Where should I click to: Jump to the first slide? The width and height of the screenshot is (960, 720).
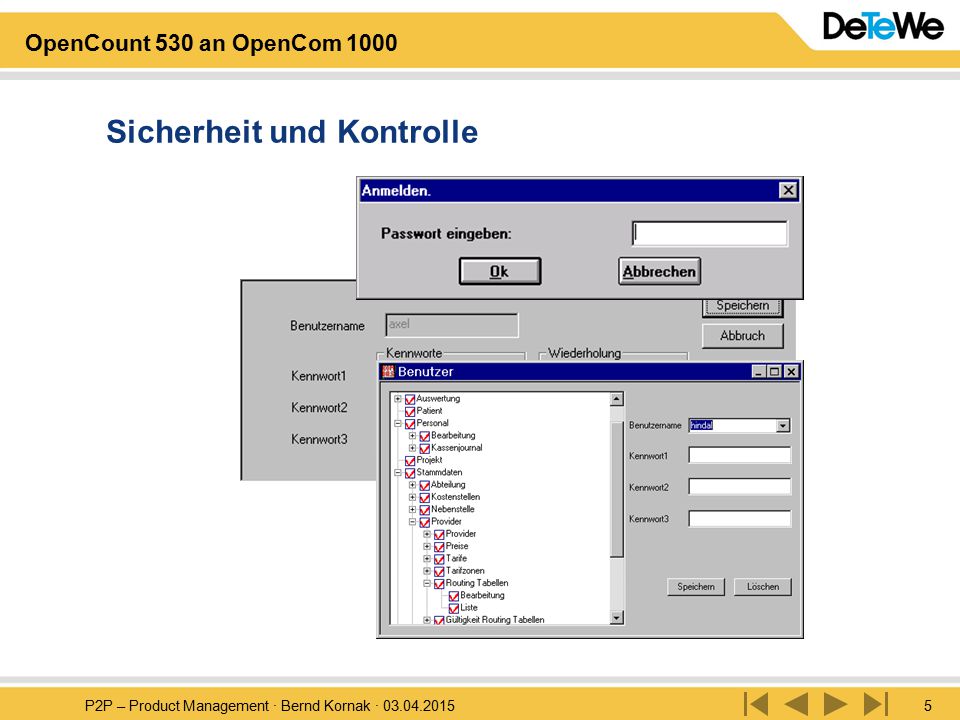pos(756,704)
